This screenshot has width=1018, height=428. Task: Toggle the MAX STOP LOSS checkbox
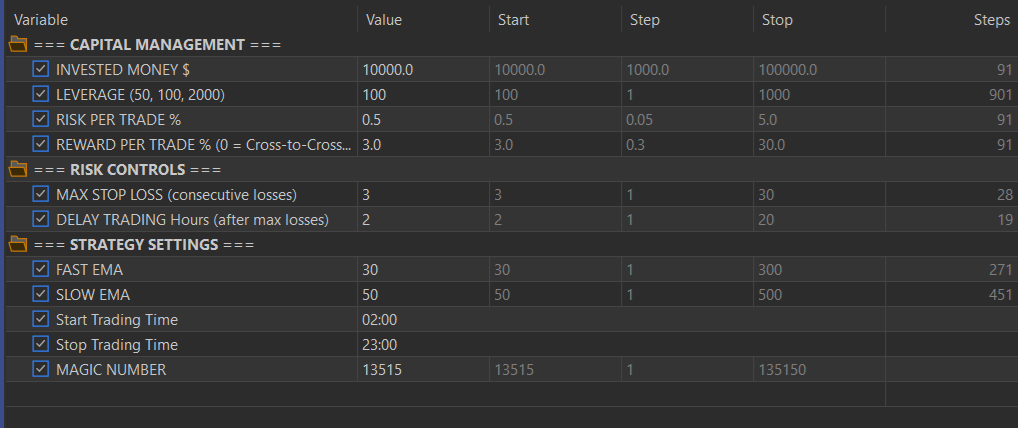(x=41, y=194)
